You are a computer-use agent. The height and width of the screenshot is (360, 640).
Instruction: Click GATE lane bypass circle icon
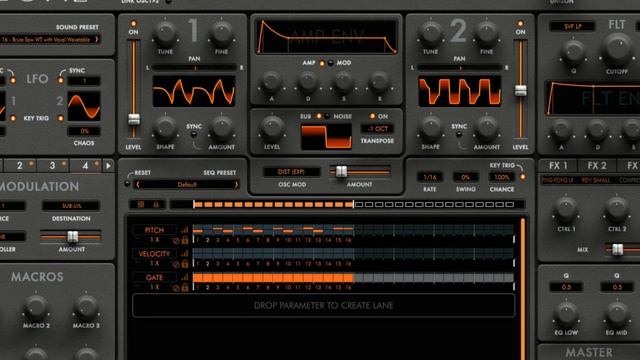176,288
